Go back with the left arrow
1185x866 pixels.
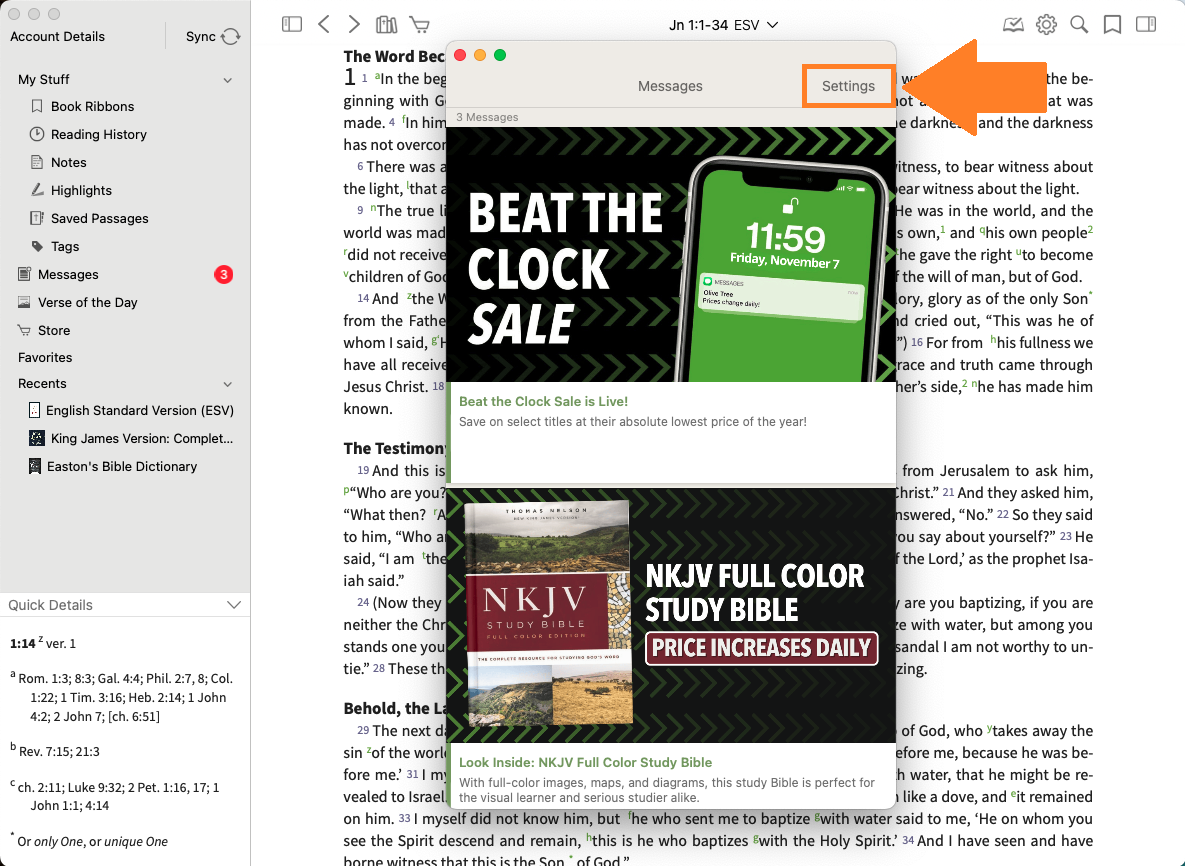pyautogui.click(x=324, y=24)
